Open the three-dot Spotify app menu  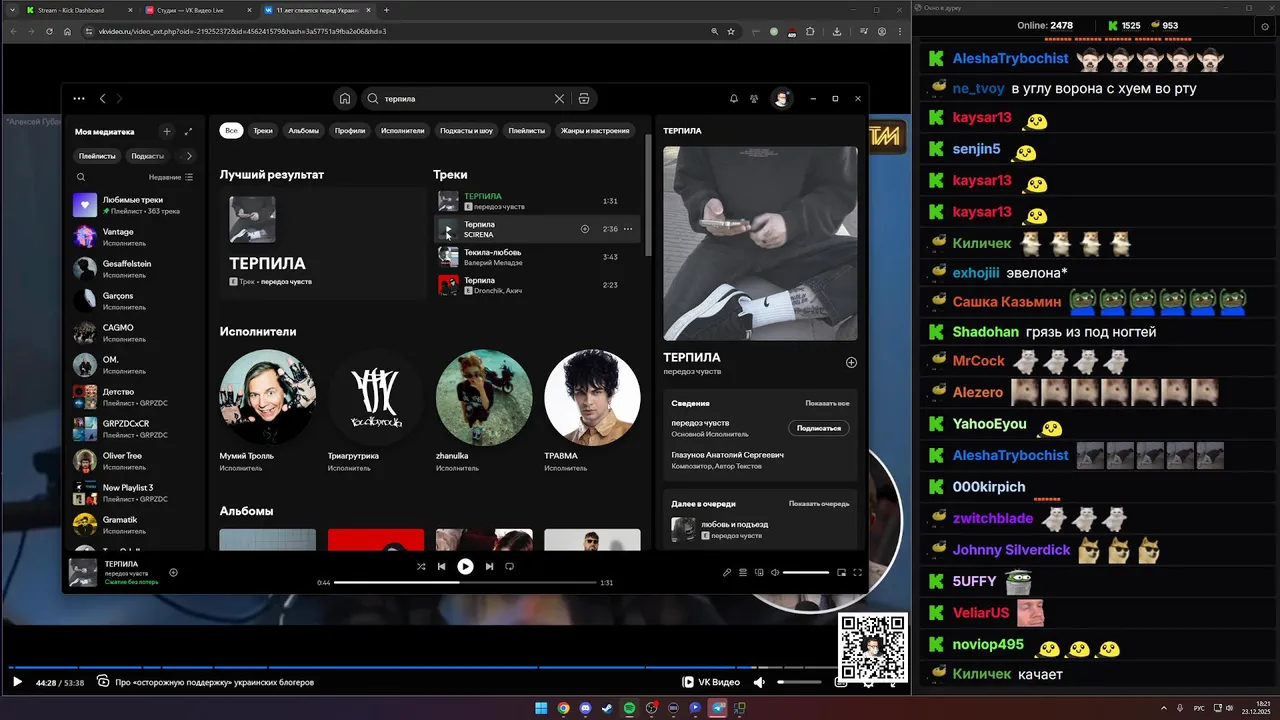point(79,99)
